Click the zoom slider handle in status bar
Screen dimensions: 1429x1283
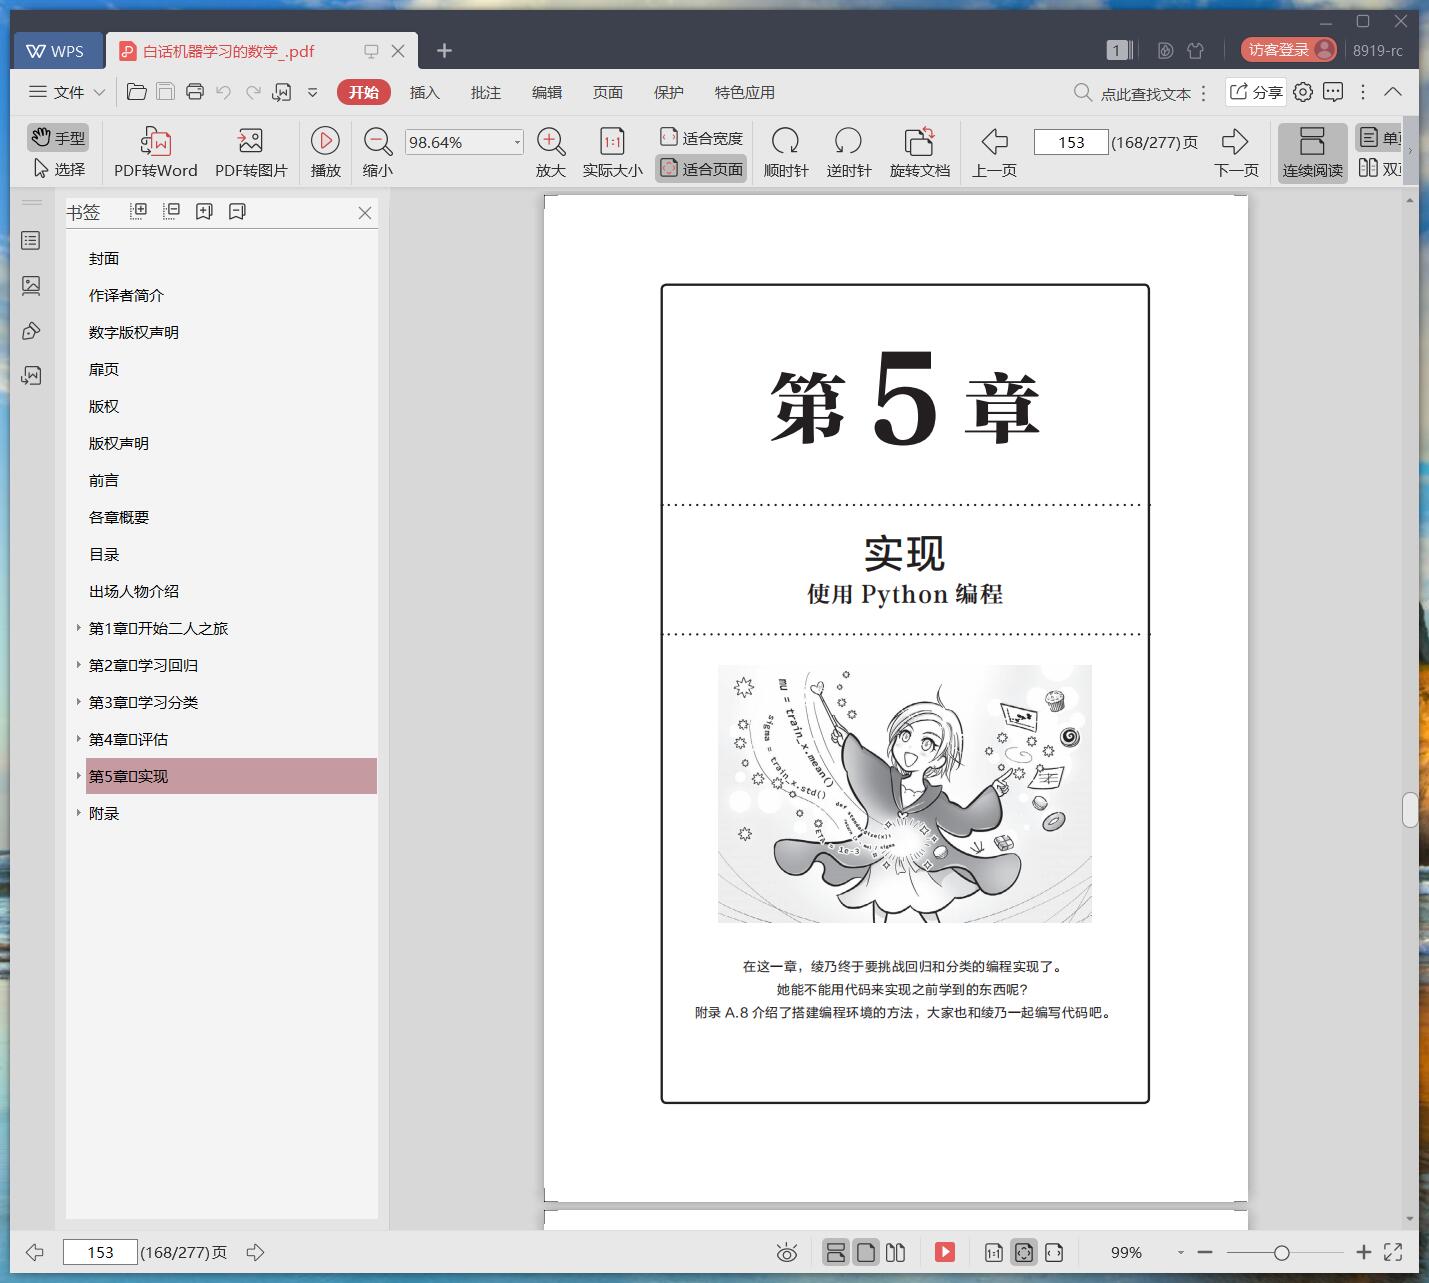pyautogui.click(x=1281, y=1252)
